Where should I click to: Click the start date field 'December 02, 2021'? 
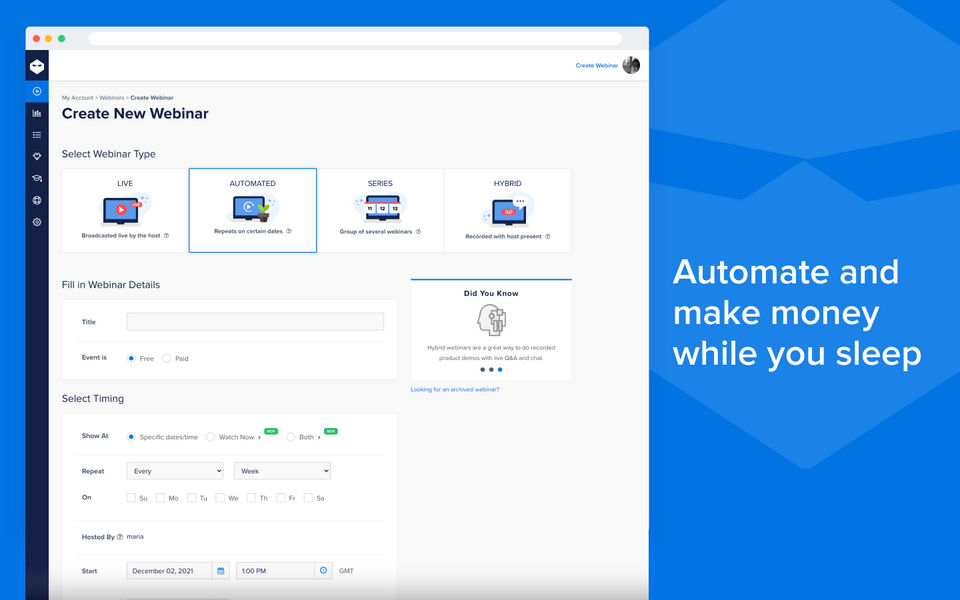(170, 571)
